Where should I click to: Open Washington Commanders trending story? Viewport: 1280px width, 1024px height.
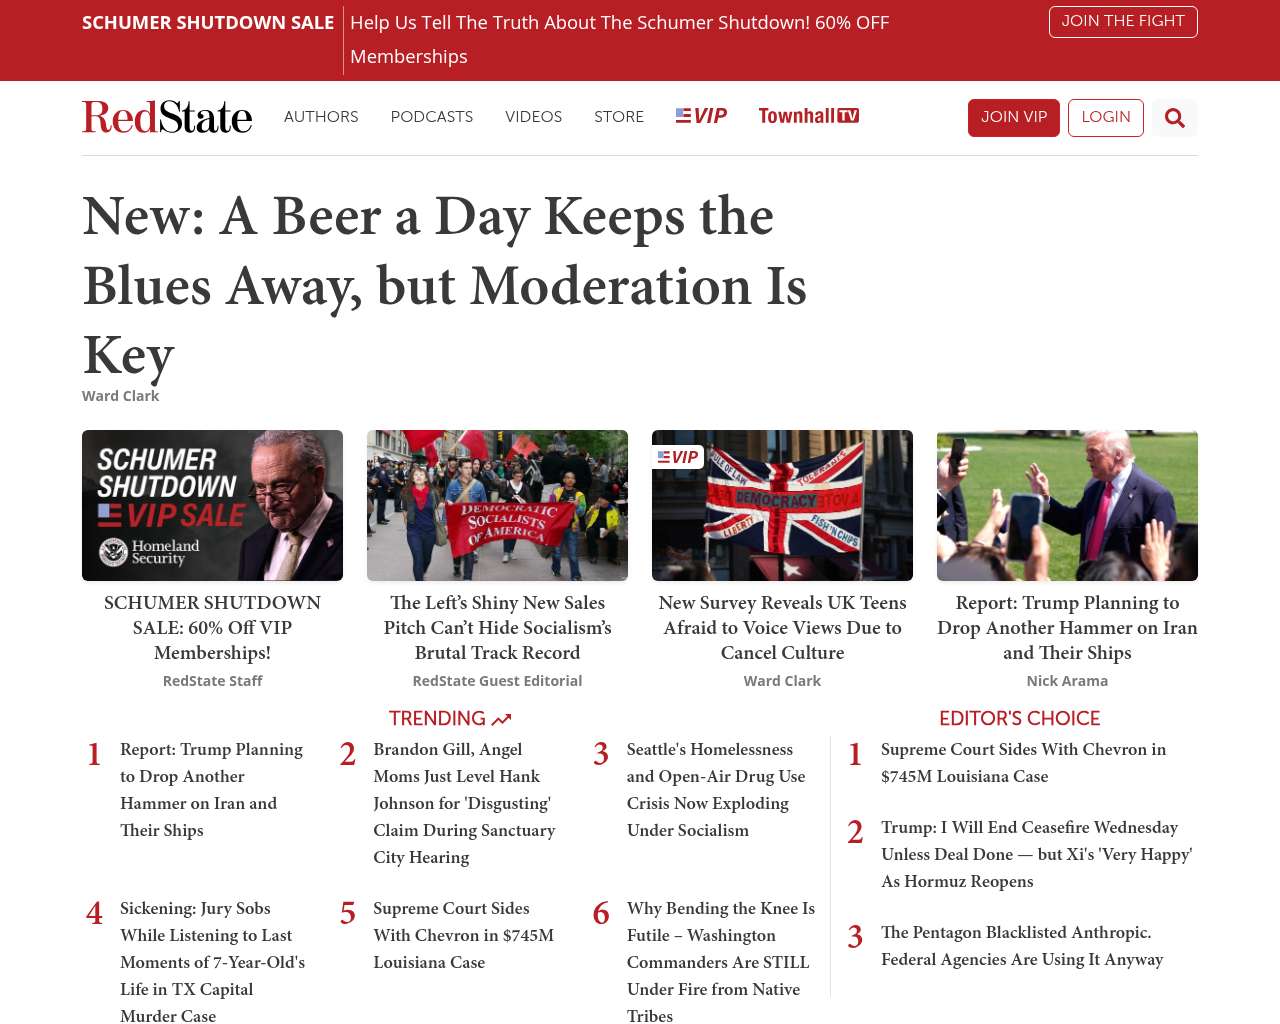coord(721,962)
